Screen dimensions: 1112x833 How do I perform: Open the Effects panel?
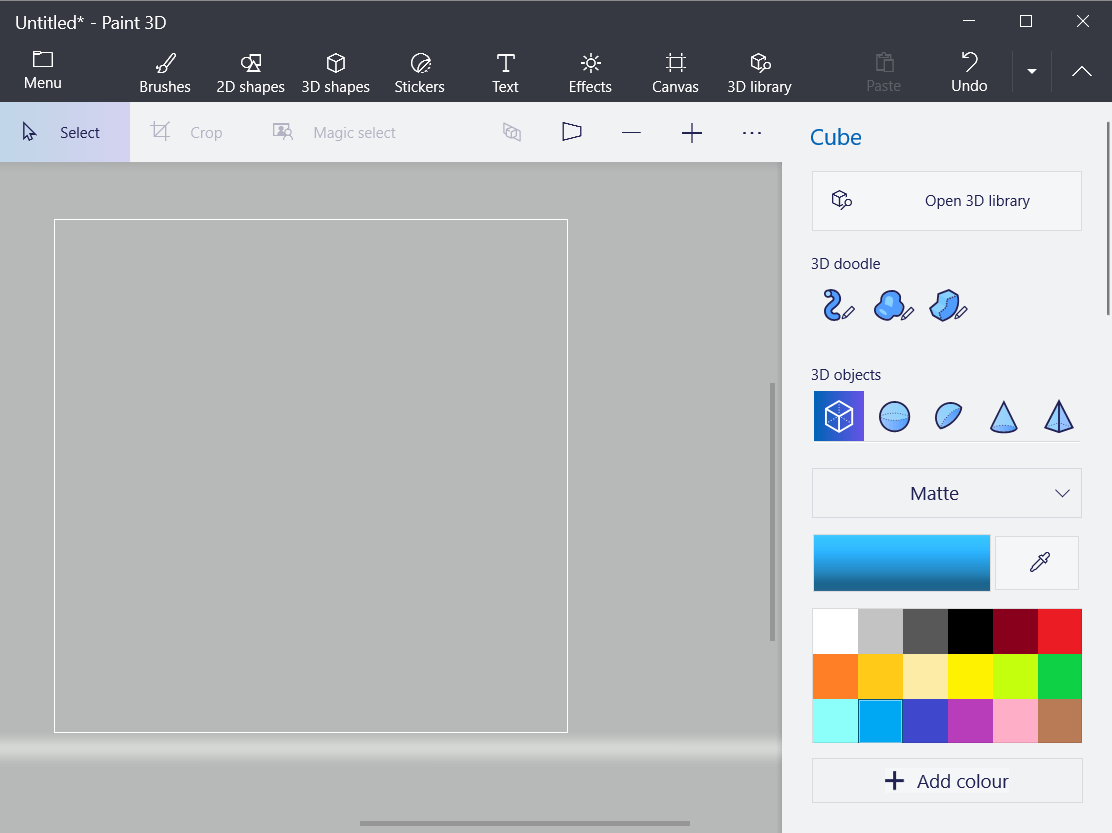589,71
